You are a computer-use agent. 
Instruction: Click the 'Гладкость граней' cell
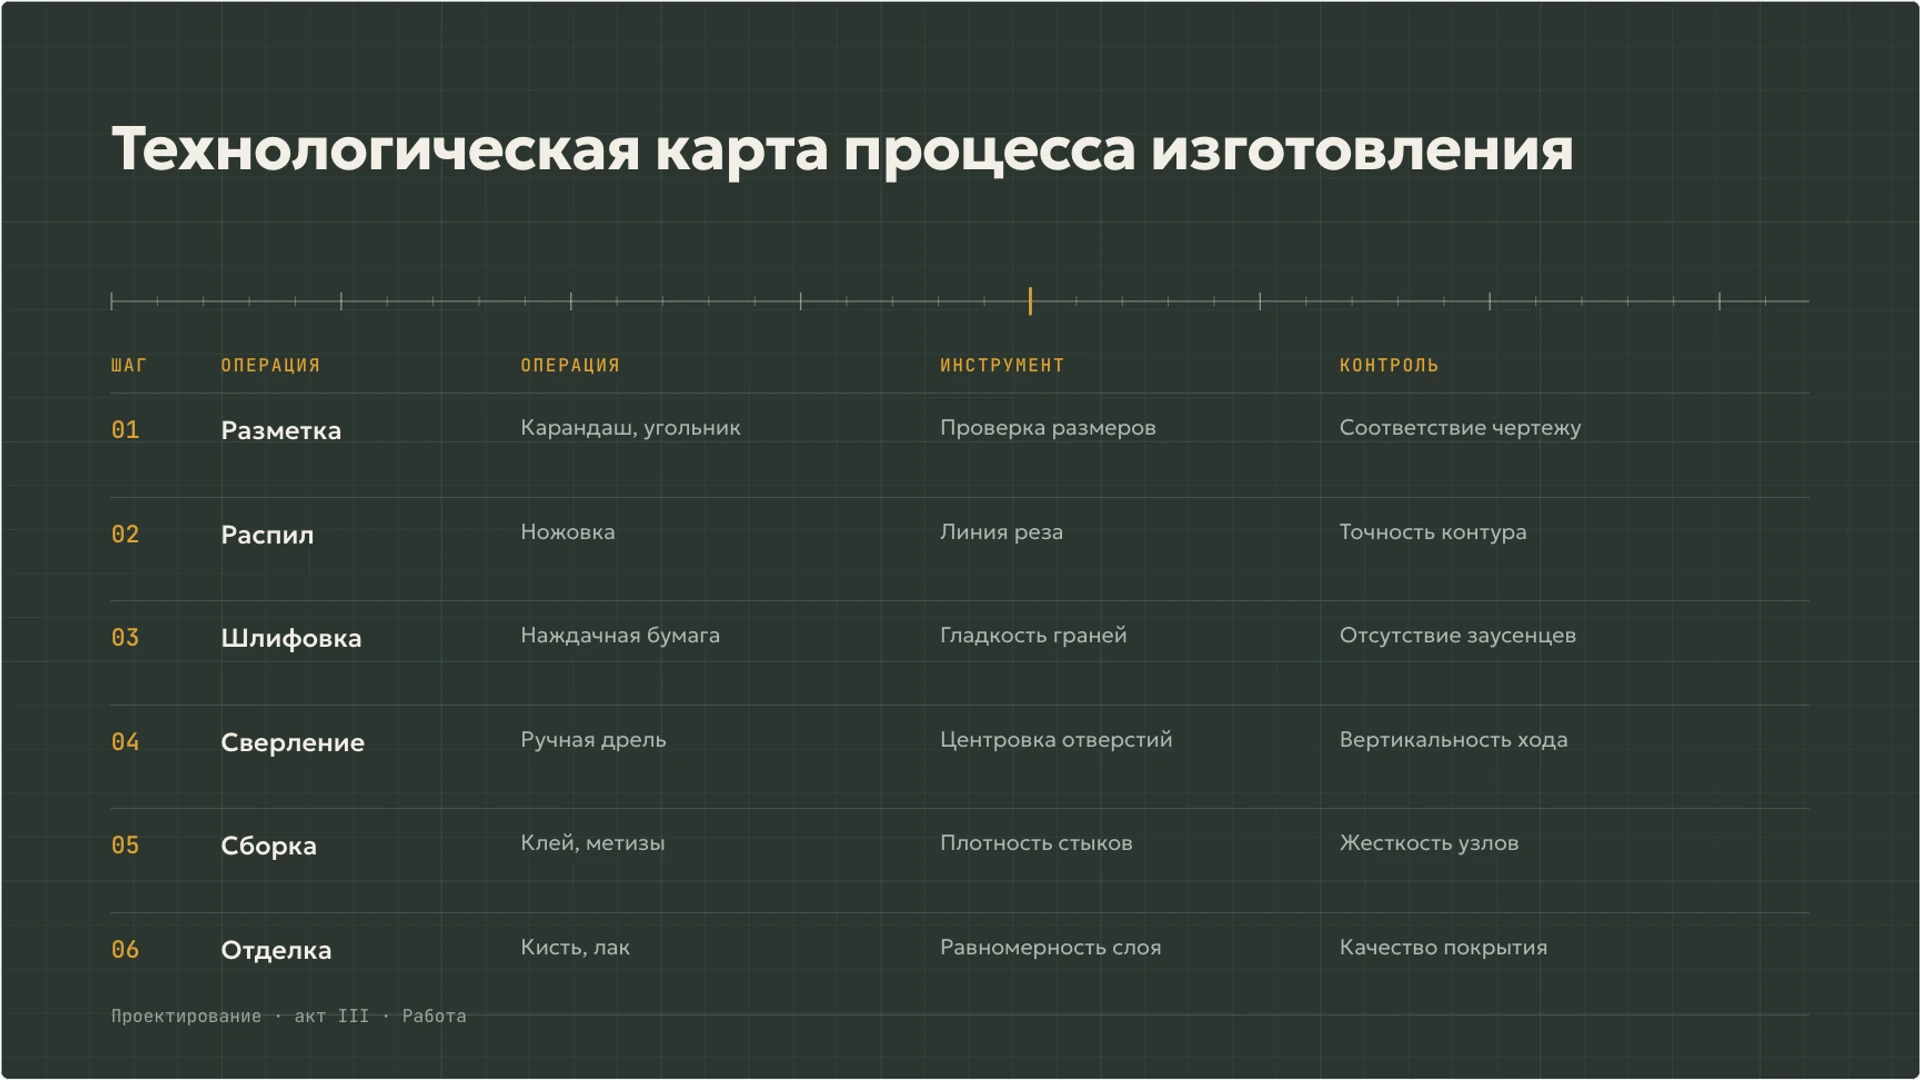pos(1033,635)
